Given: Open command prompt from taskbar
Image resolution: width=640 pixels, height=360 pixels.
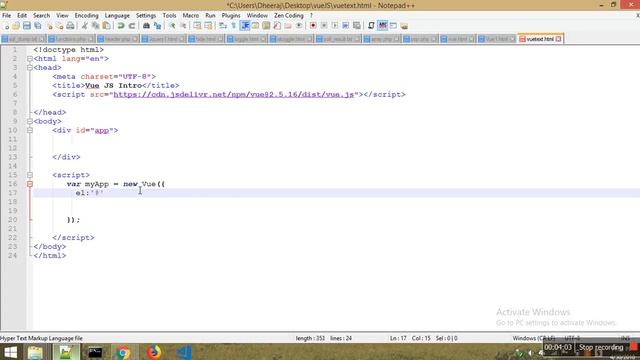Looking at the screenshot, I should click(95, 352).
